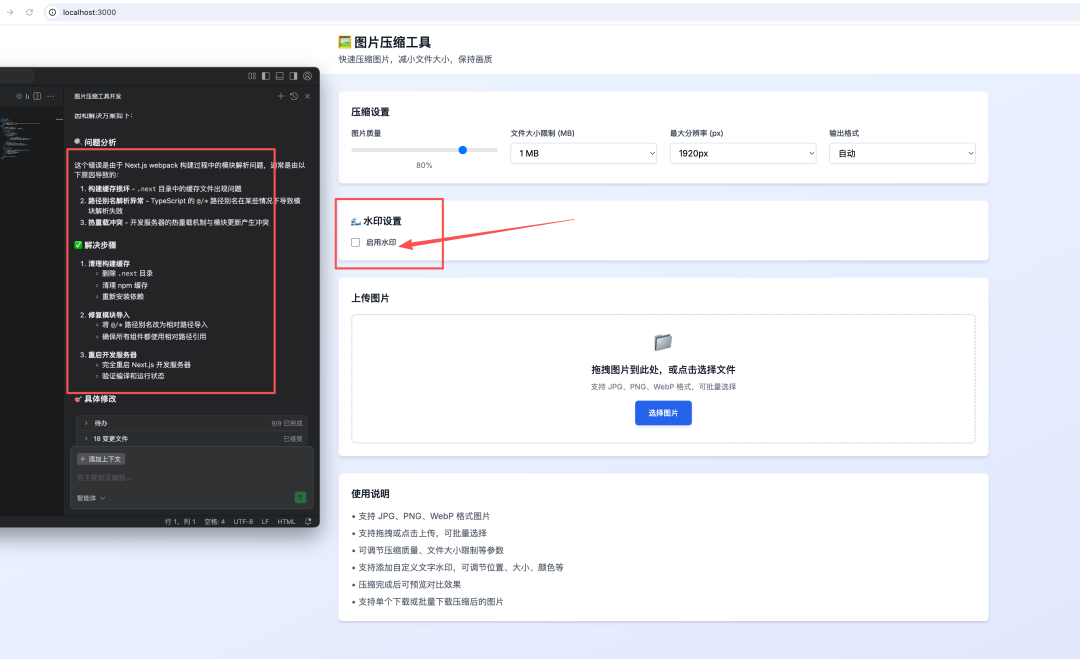Toggle bottom panel icon in editor window
The height and width of the screenshot is (659, 1080).
[280, 76]
